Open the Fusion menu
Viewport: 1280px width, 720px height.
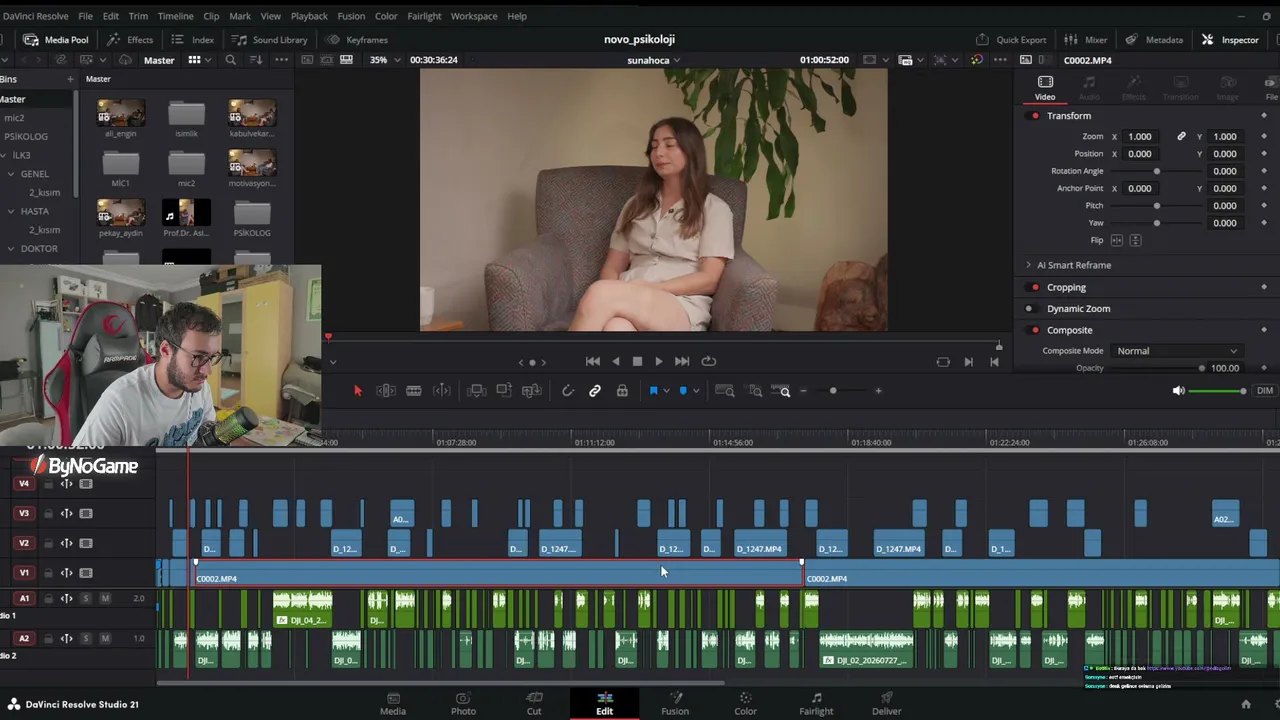pyautogui.click(x=351, y=16)
